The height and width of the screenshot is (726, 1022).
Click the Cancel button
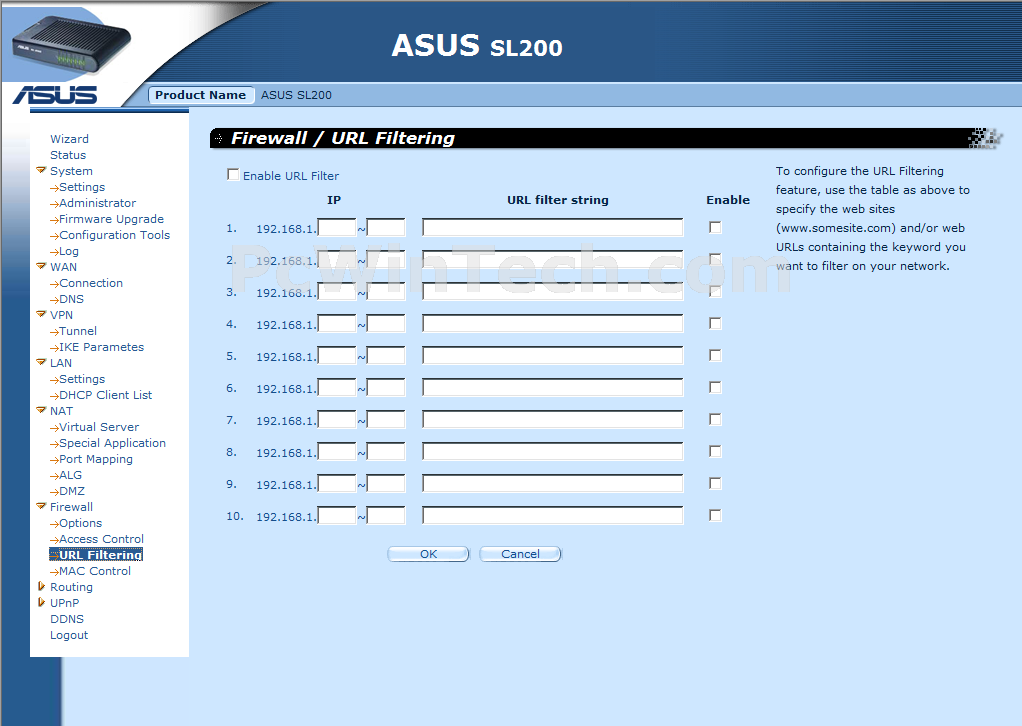tap(520, 554)
